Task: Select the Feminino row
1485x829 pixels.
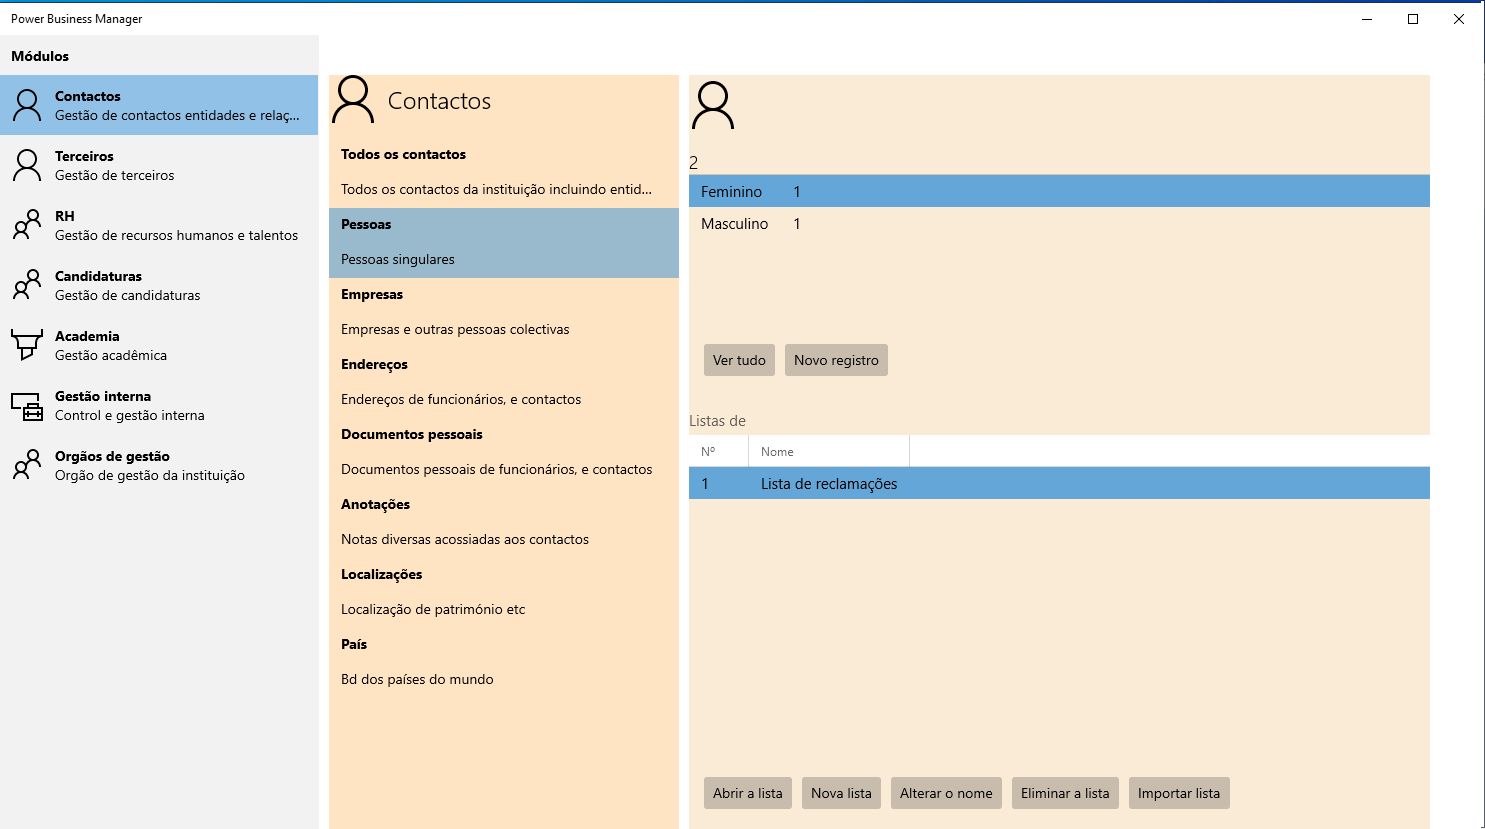Action: pyautogui.click(x=1059, y=191)
